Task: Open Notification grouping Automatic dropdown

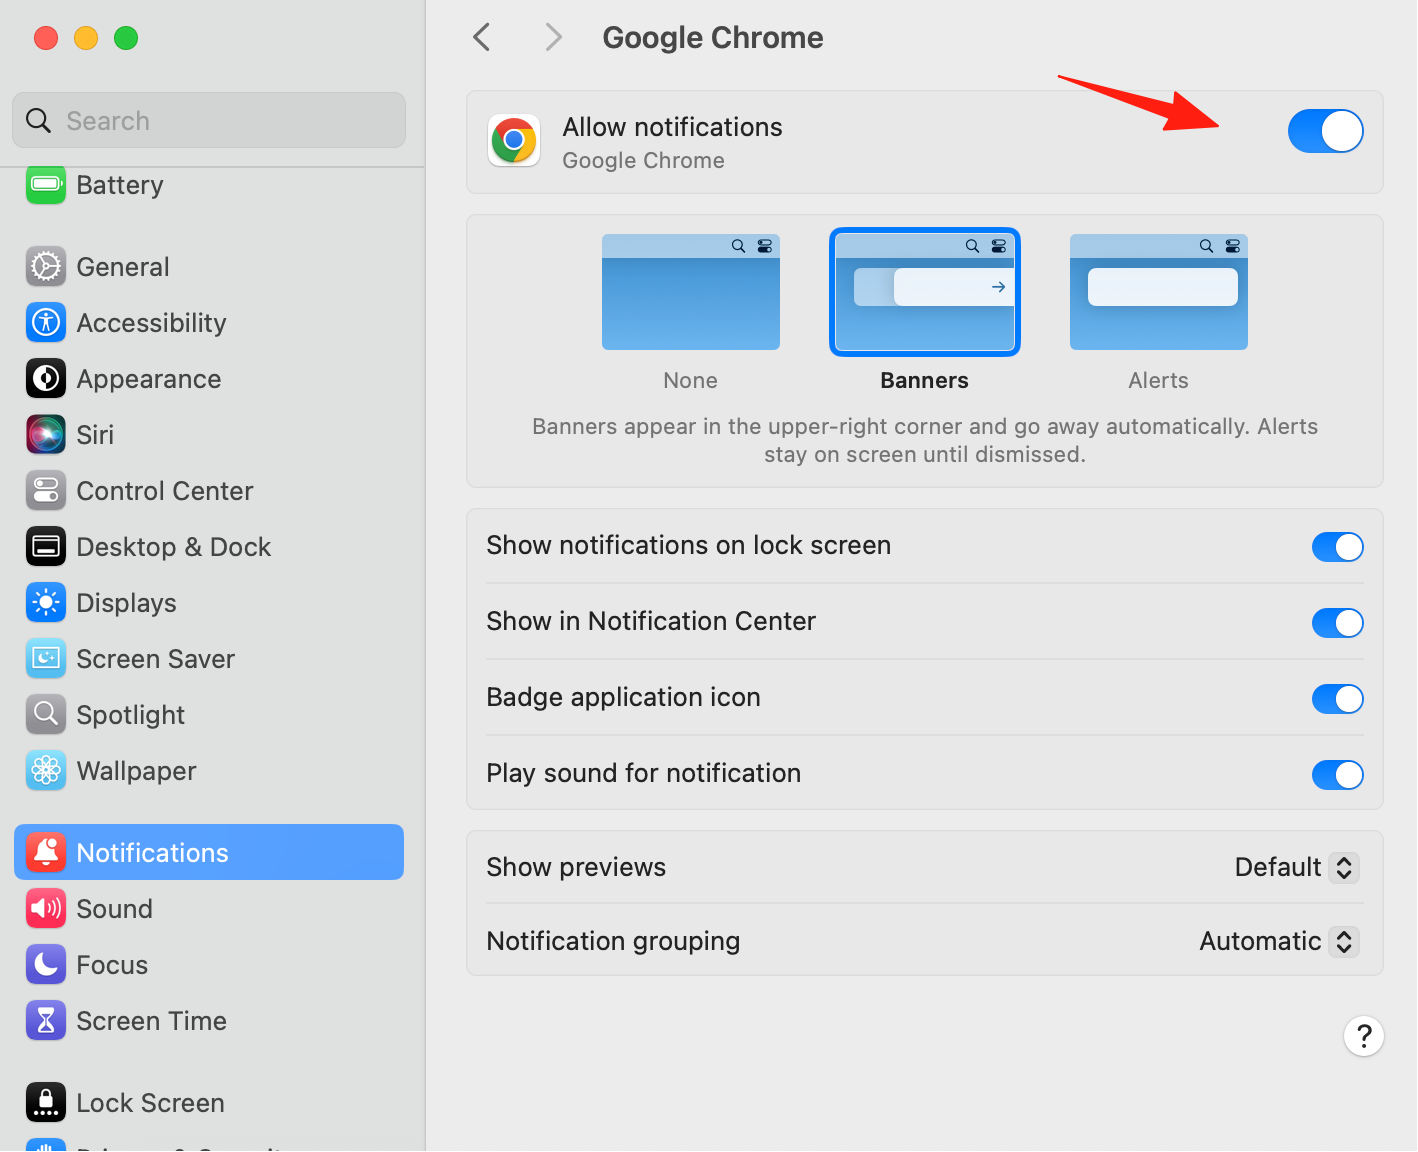Action: [x=1279, y=941]
